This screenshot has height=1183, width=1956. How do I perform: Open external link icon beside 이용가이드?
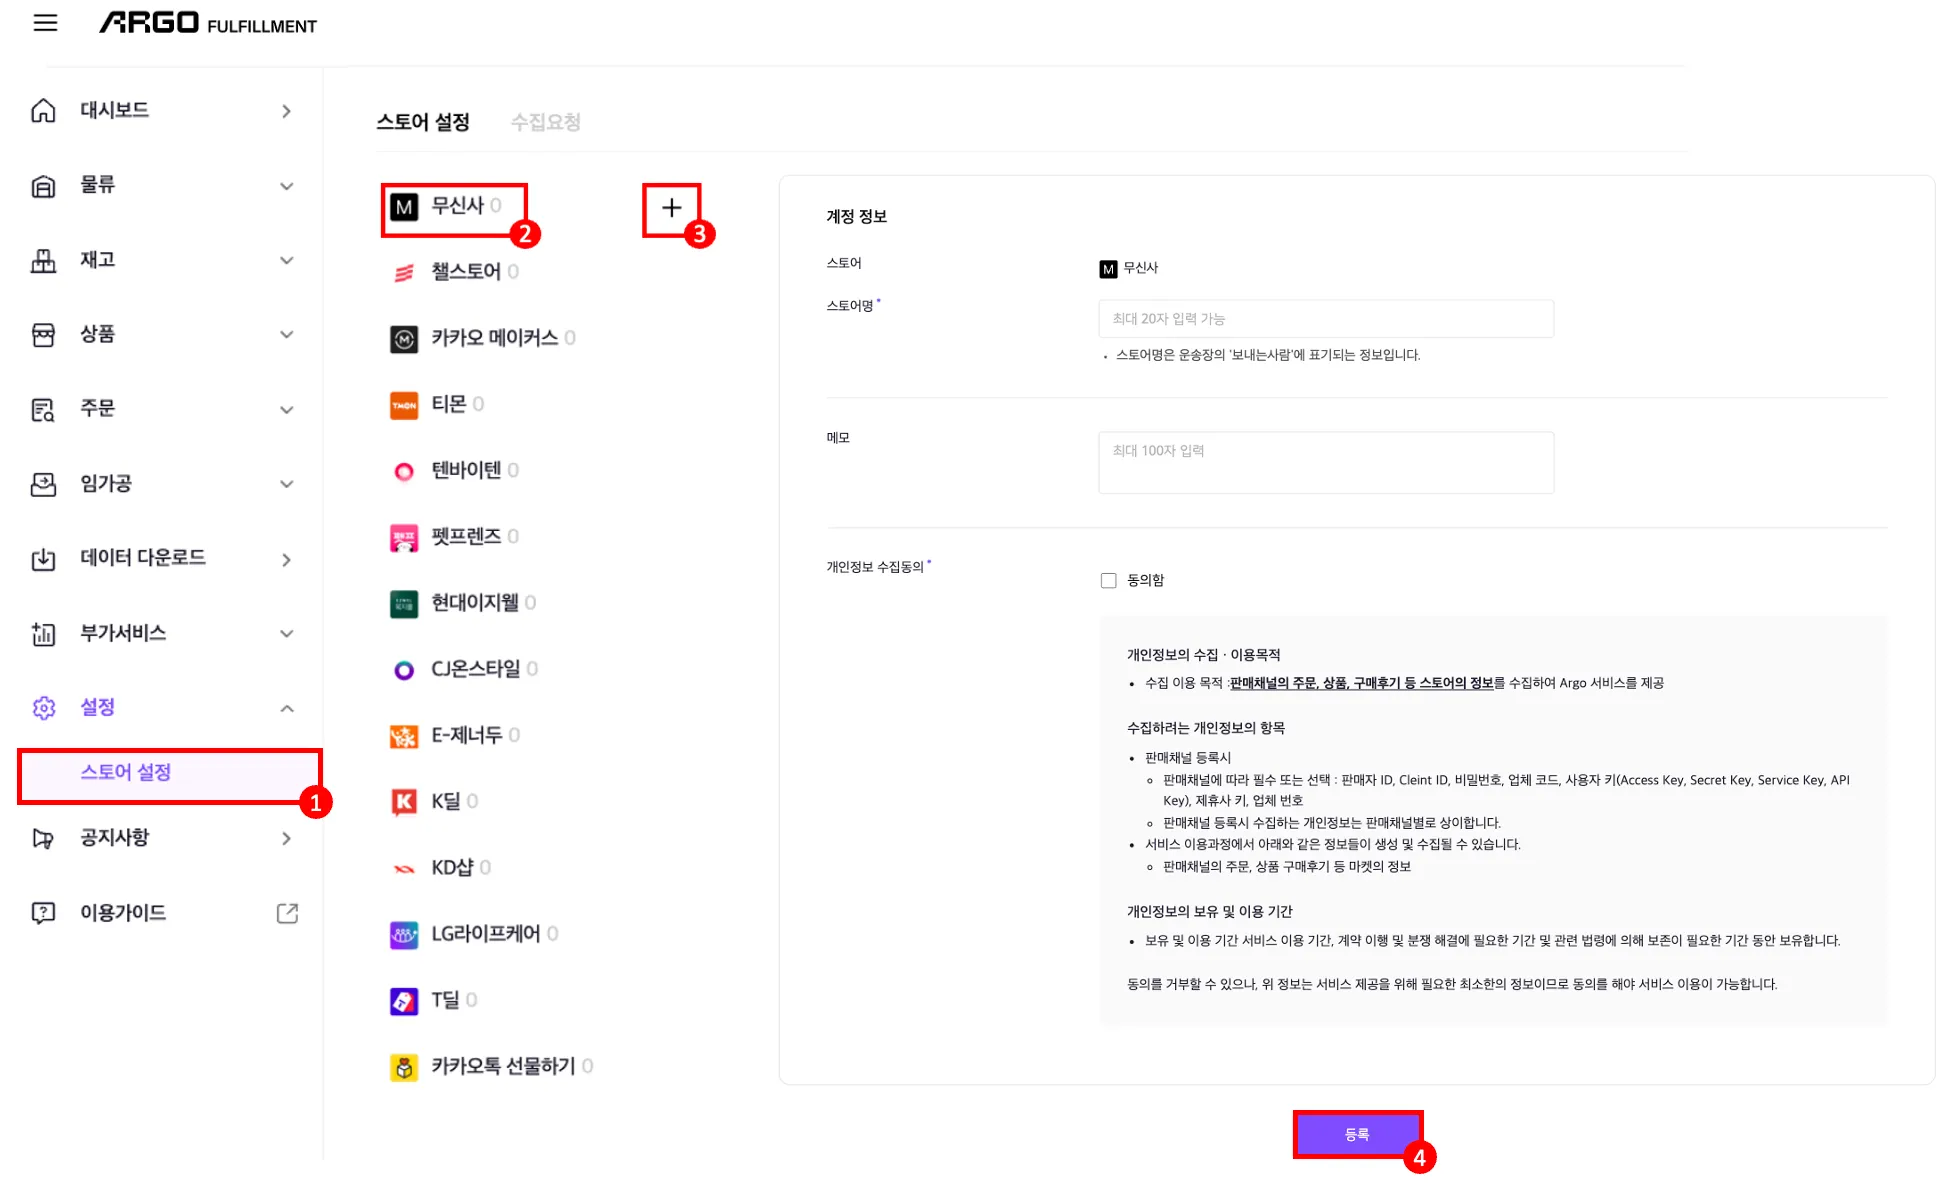pyautogui.click(x=287, y=913)
